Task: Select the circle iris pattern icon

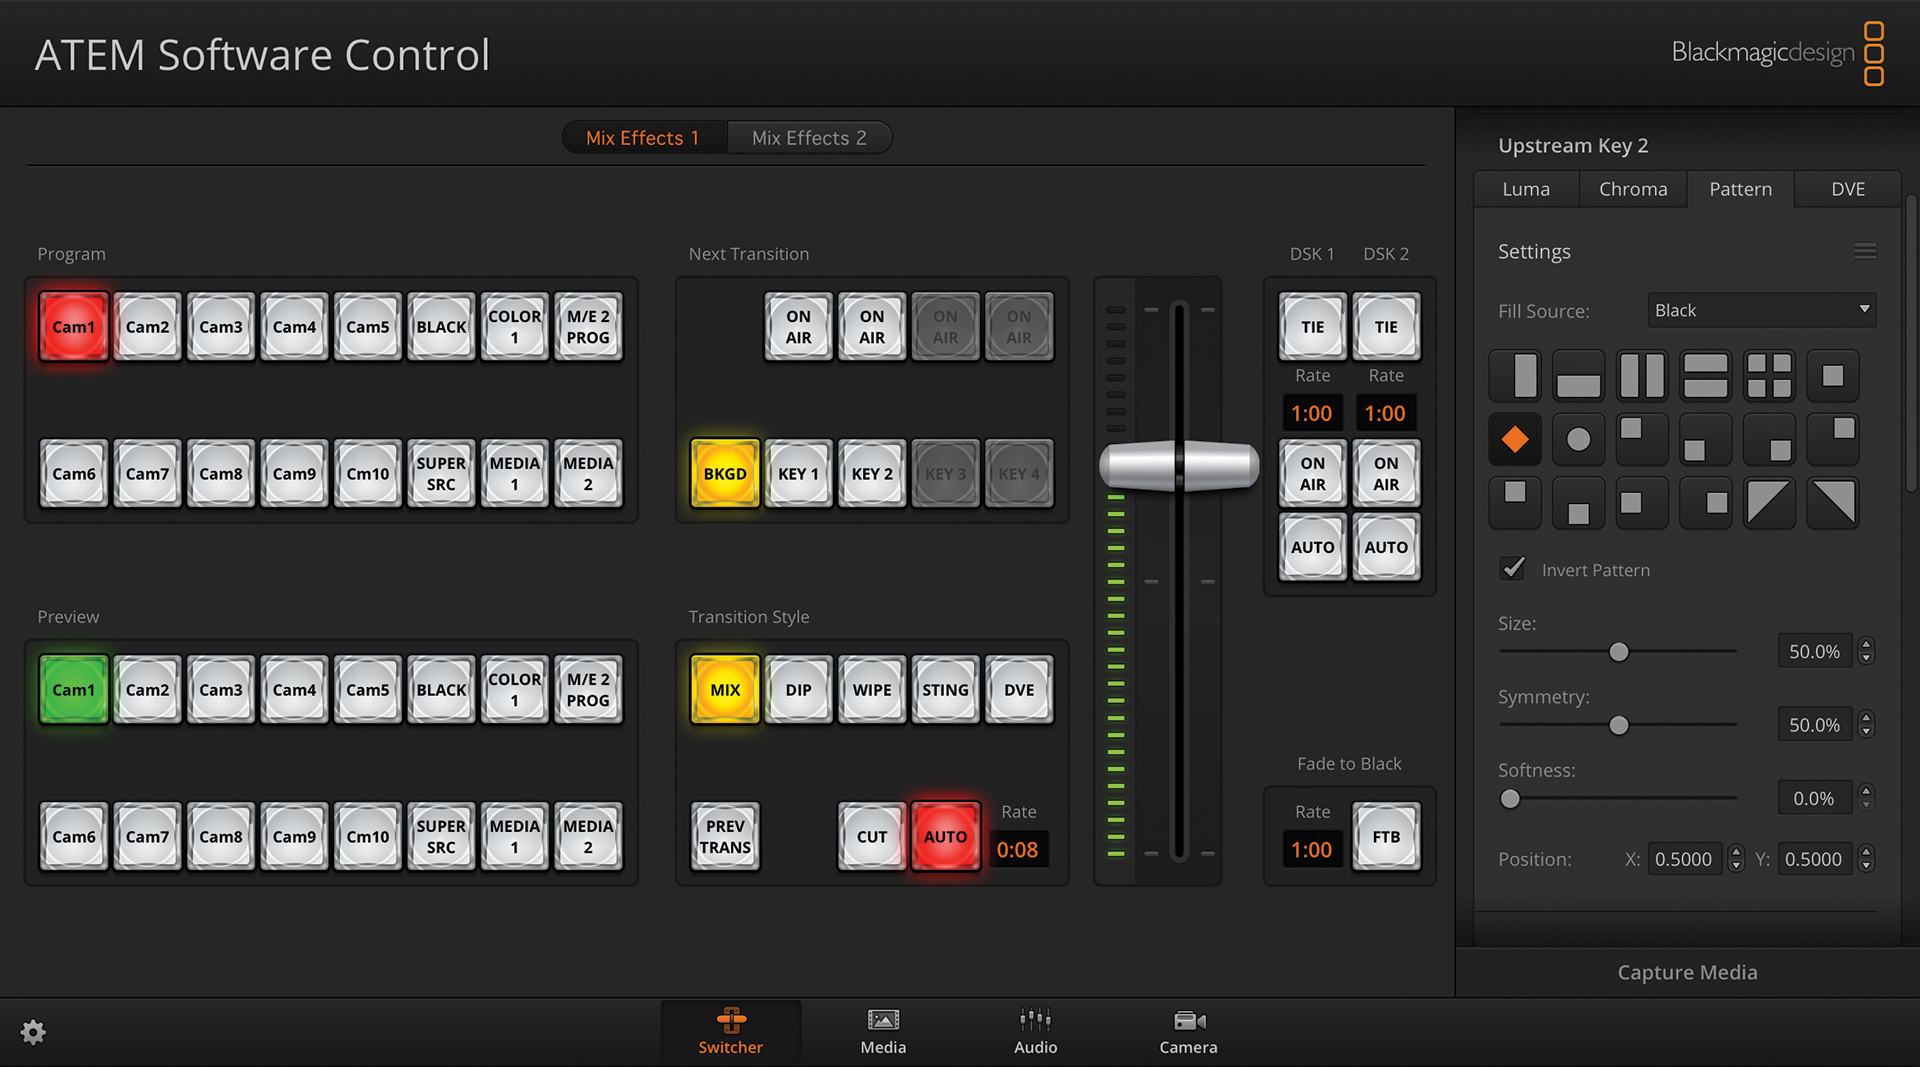Action: point(1578,439)
